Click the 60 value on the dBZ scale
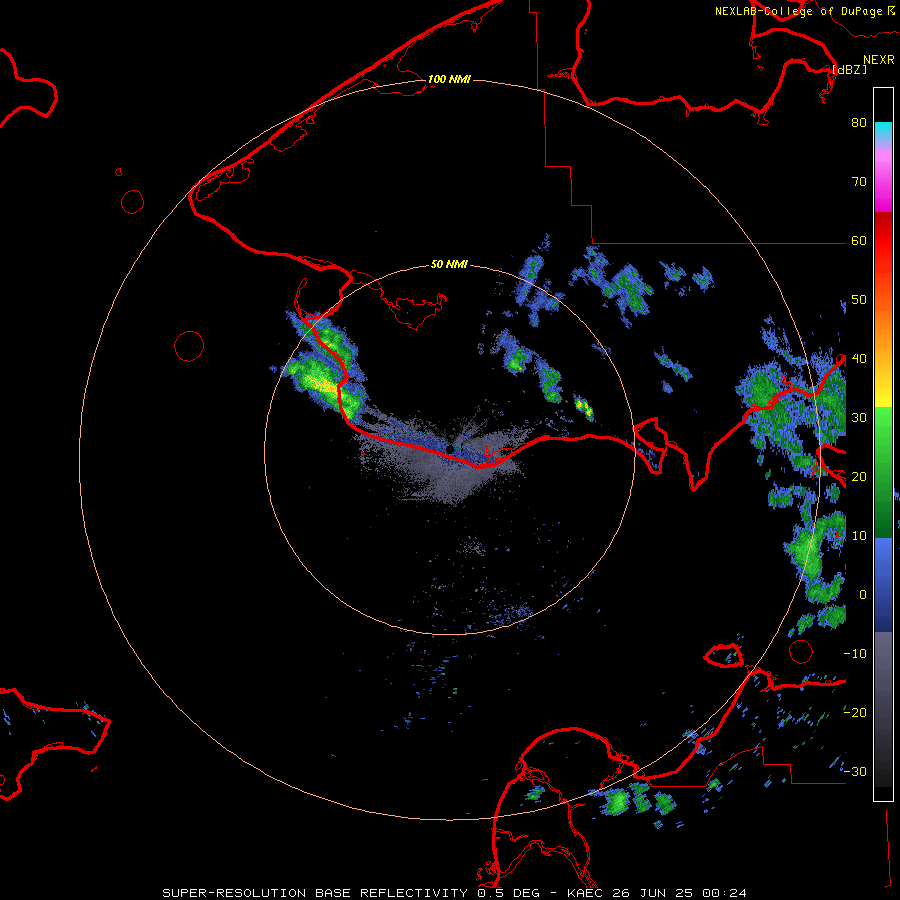 (x=859, y=241)
